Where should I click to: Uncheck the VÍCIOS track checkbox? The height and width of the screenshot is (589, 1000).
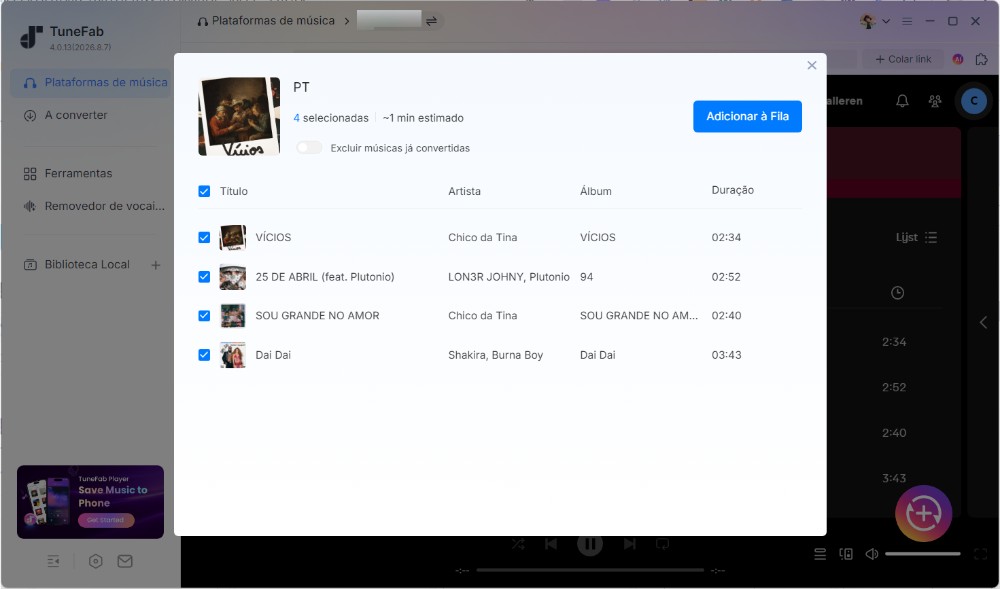(204, 237)
